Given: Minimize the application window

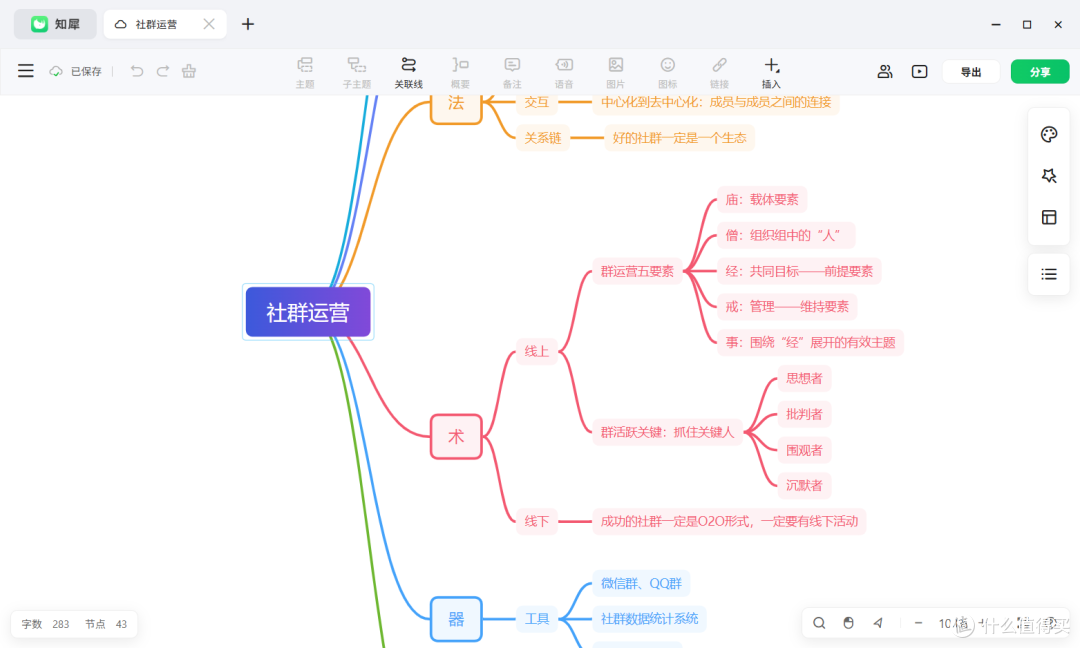Looking at the screenshot, I should point(996,24).
